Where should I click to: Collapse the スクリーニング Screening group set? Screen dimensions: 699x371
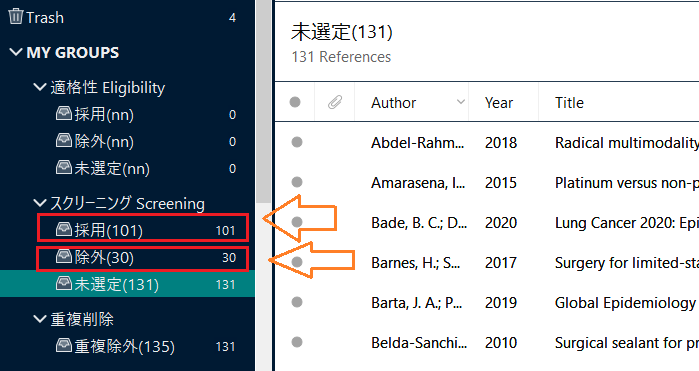tap(40, 203)
